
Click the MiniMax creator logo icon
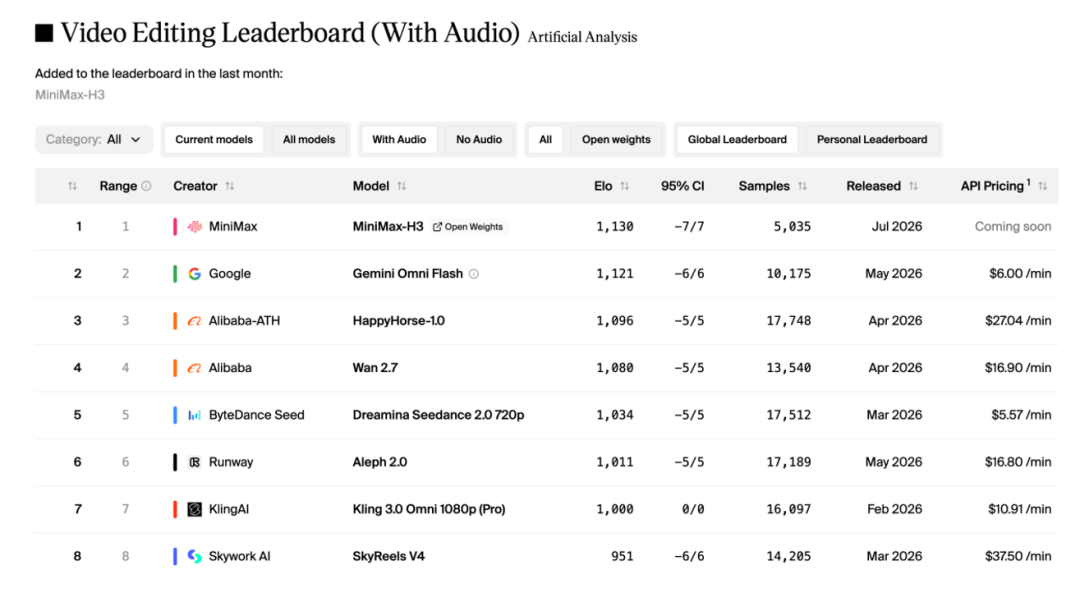click(x=195, y=227)
